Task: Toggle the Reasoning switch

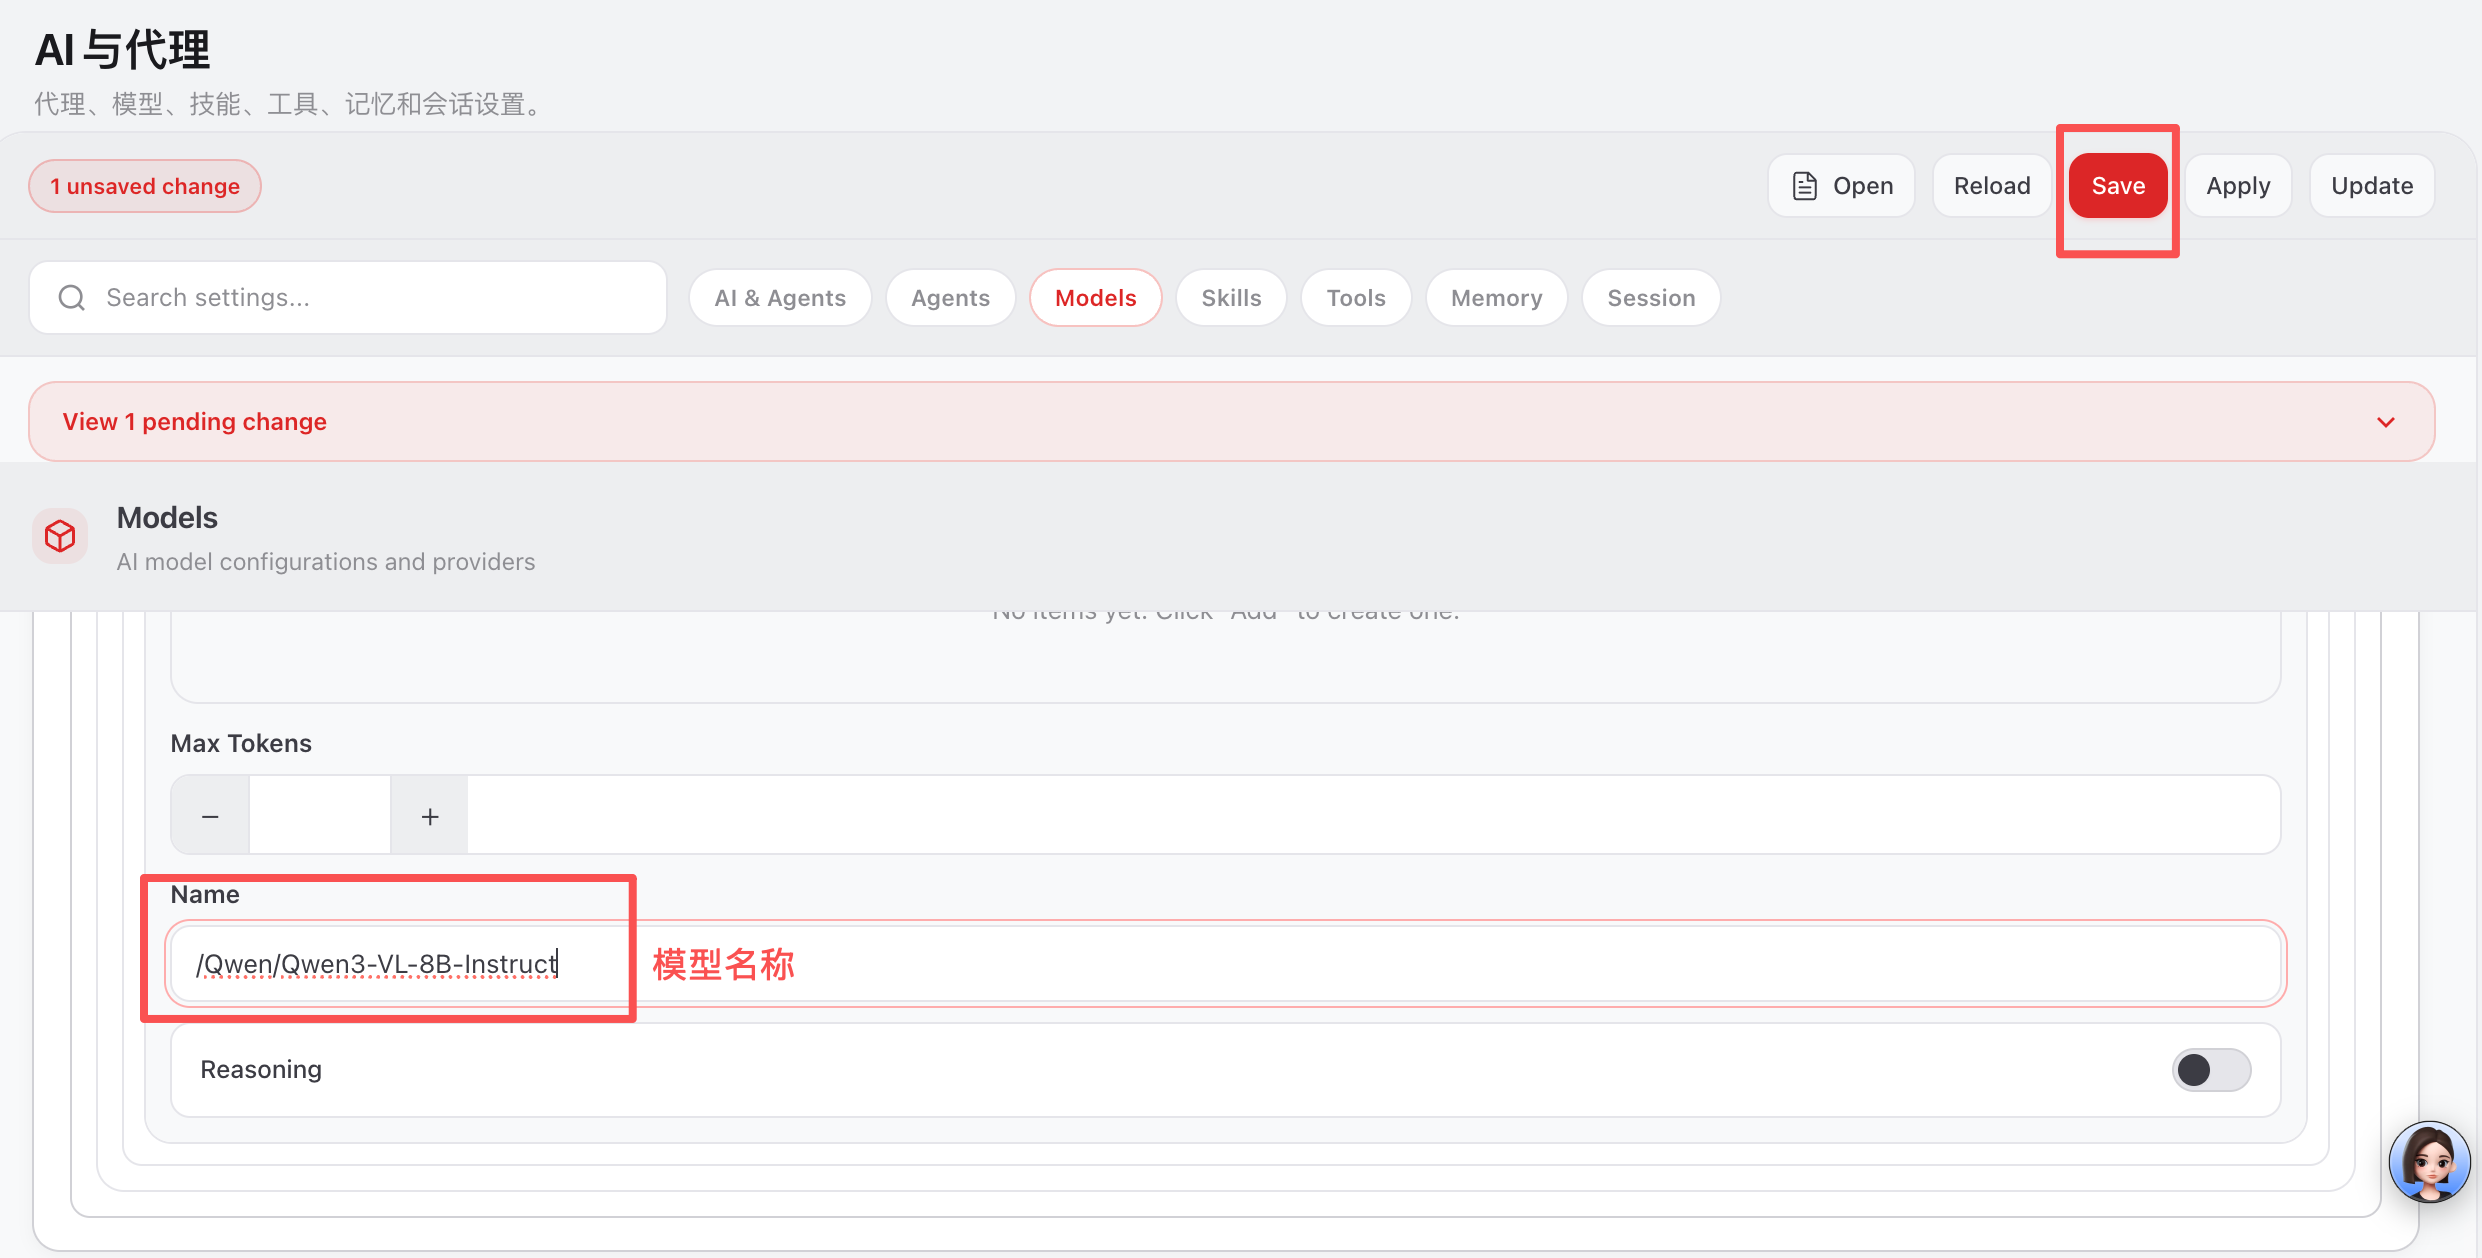Action: pyautogui.click(x=2210, y=1070)
